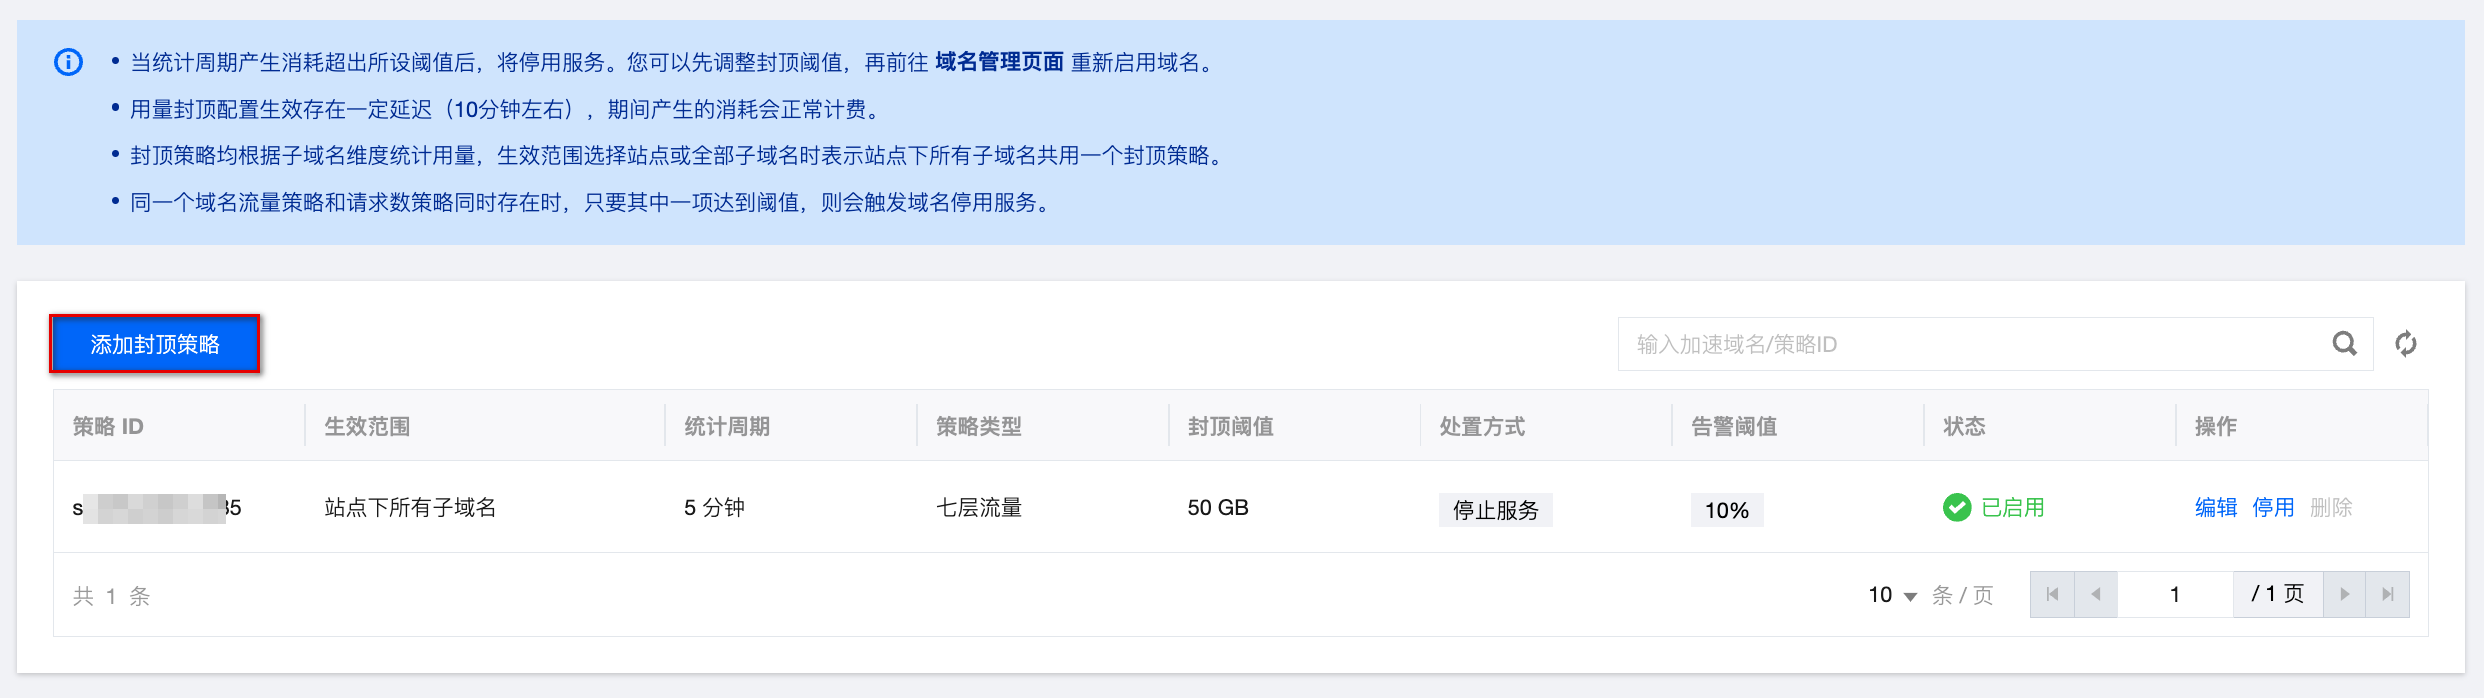Go to first page arrow icon
The width and height of the screenshot is (2484, 698).
2052,595
